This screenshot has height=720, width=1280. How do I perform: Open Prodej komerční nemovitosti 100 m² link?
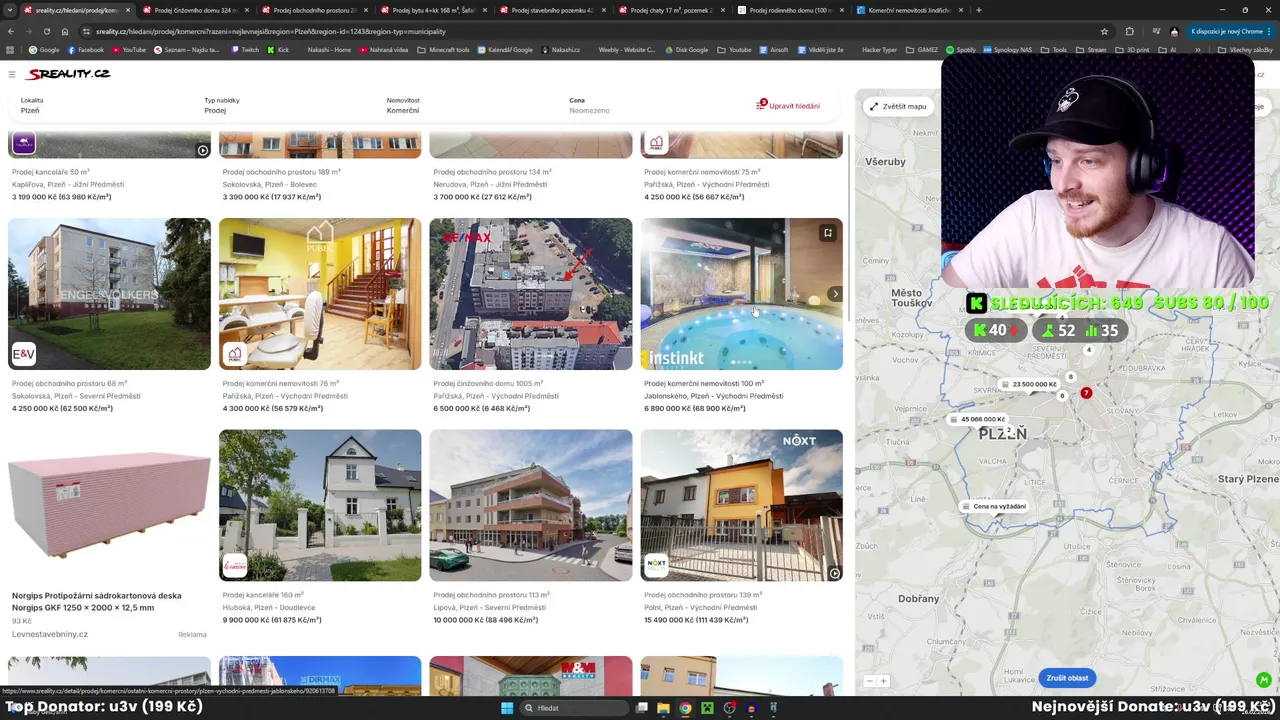pos(704,383)
